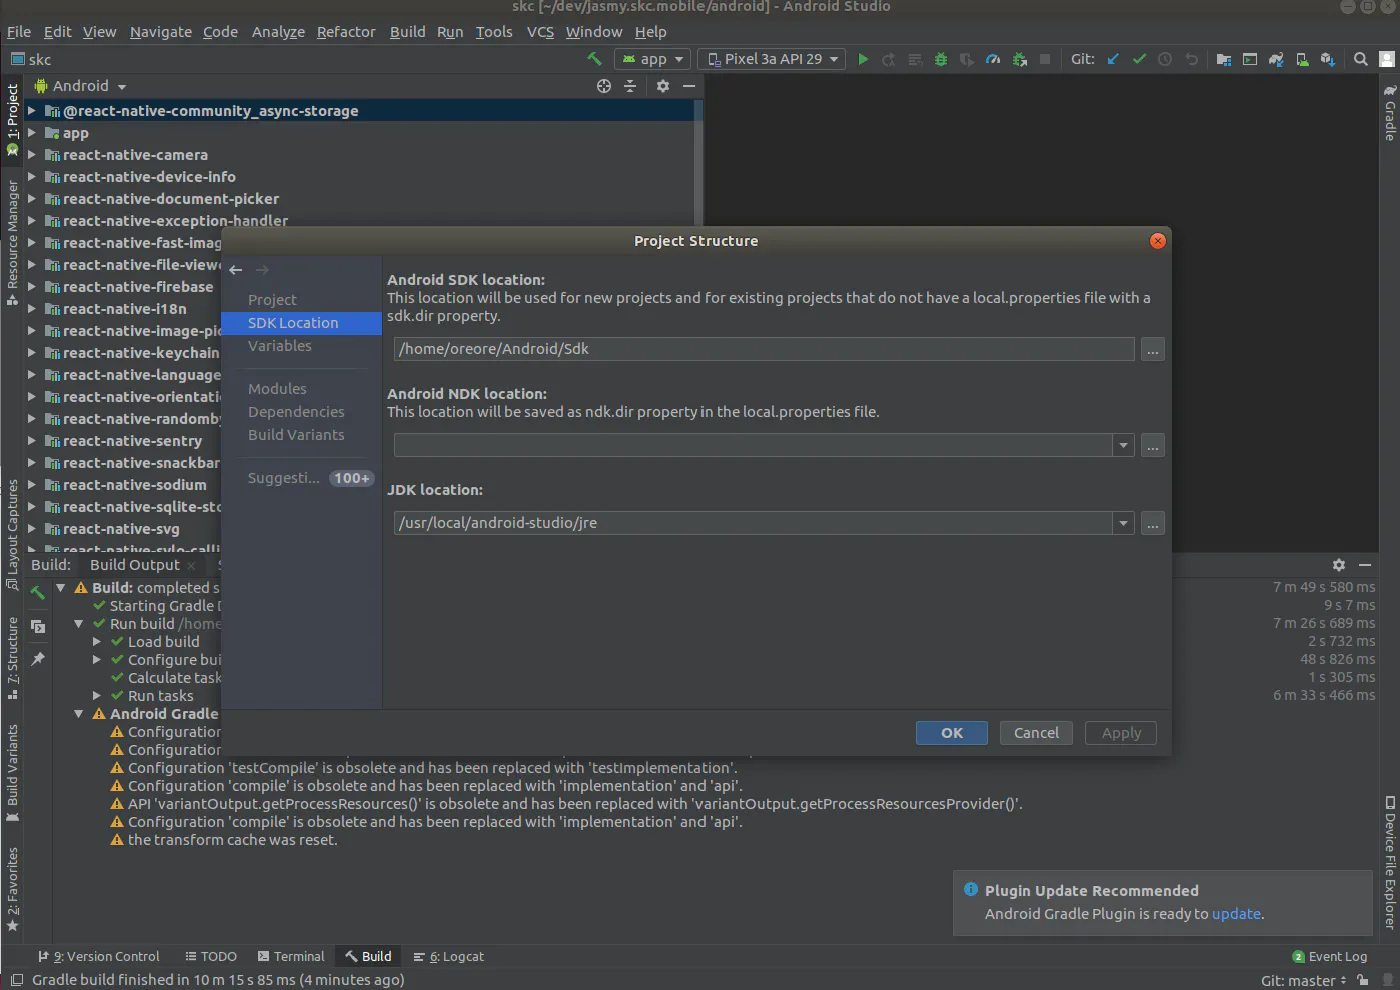Attach debugger to Android process icon
Viewport: 1400px width, 990px height.
pyautogui.click(x=1019, y=59)
